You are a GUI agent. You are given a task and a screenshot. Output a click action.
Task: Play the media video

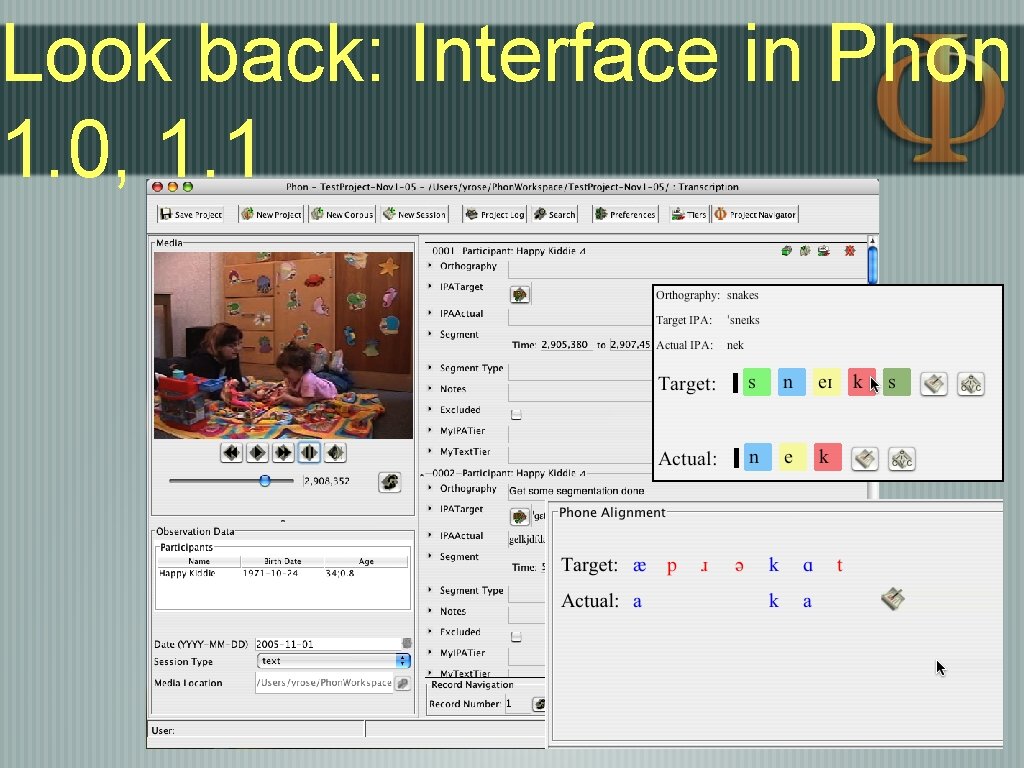257,453
